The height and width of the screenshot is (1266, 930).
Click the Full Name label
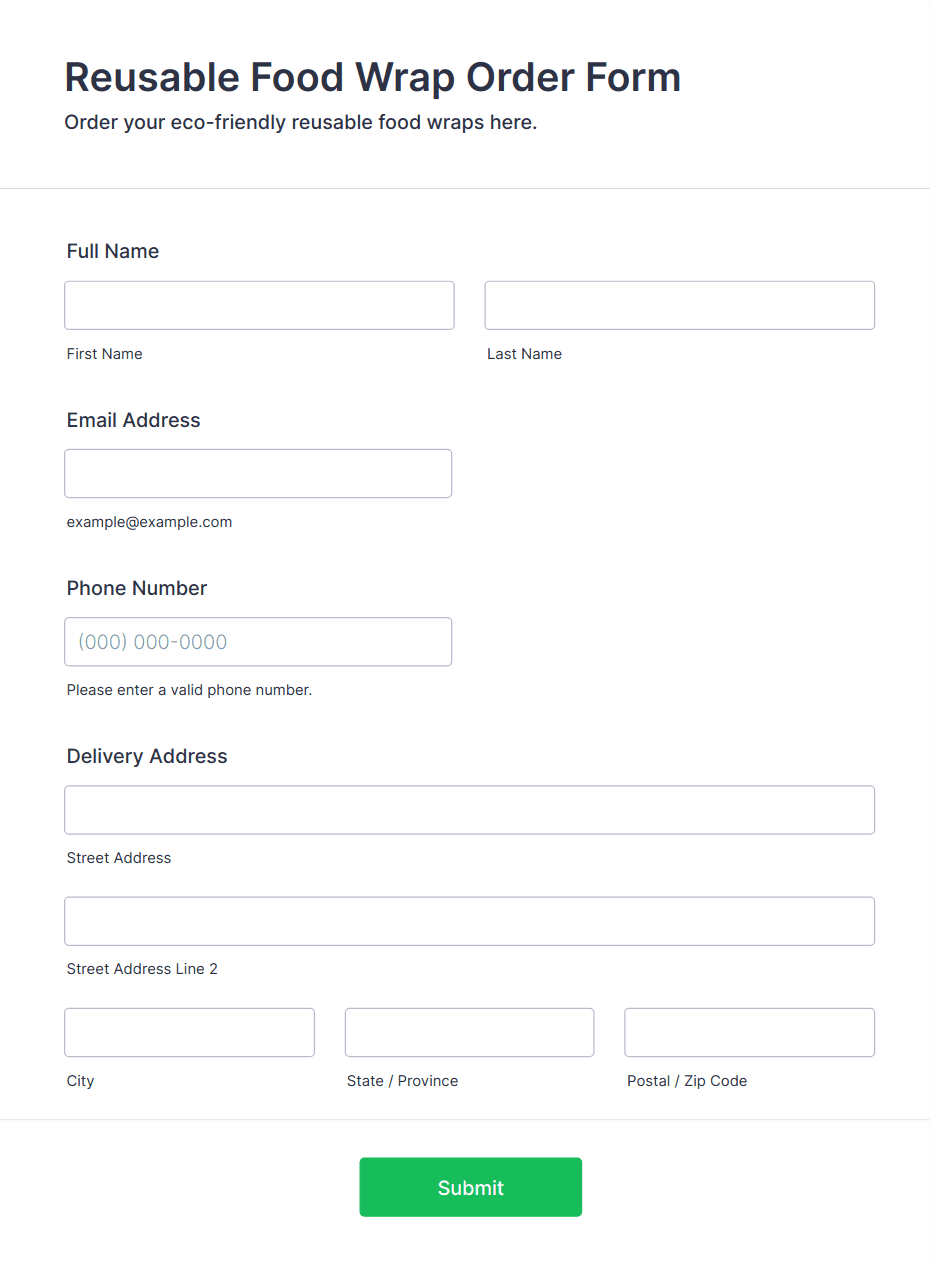tap(113, 251)
